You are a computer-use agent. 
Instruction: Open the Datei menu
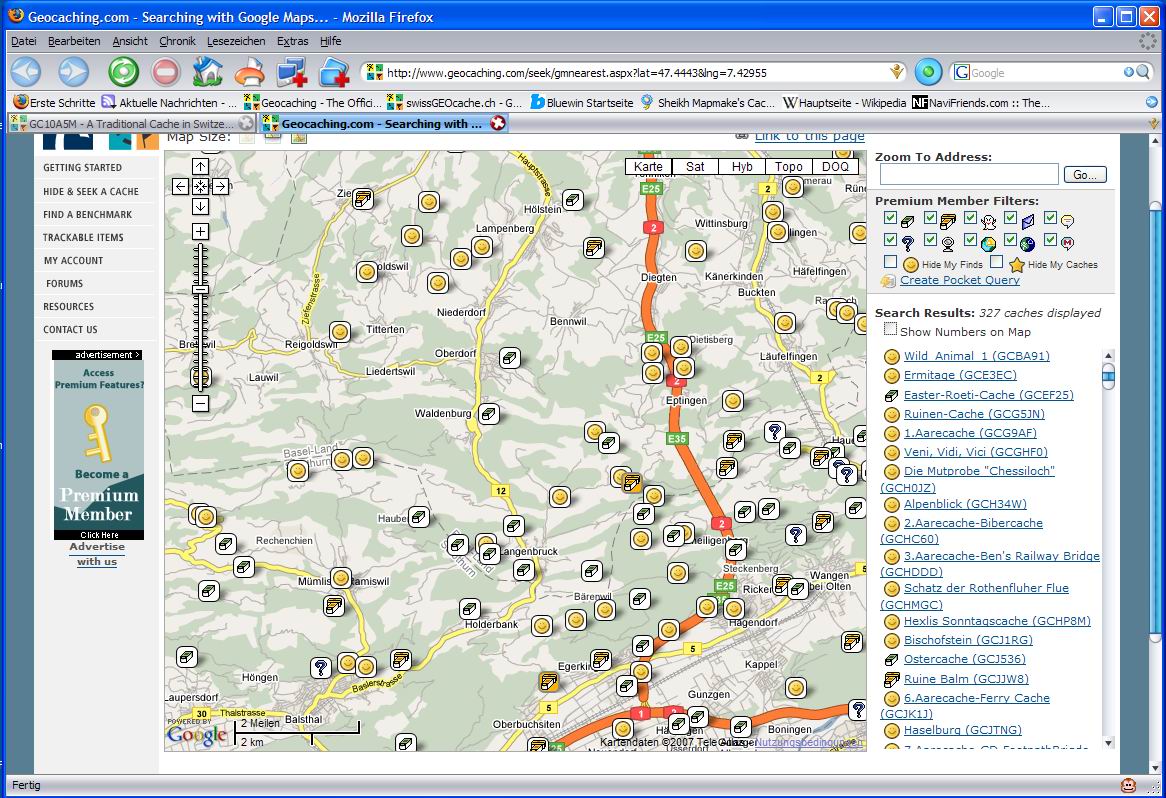(24, 41)
